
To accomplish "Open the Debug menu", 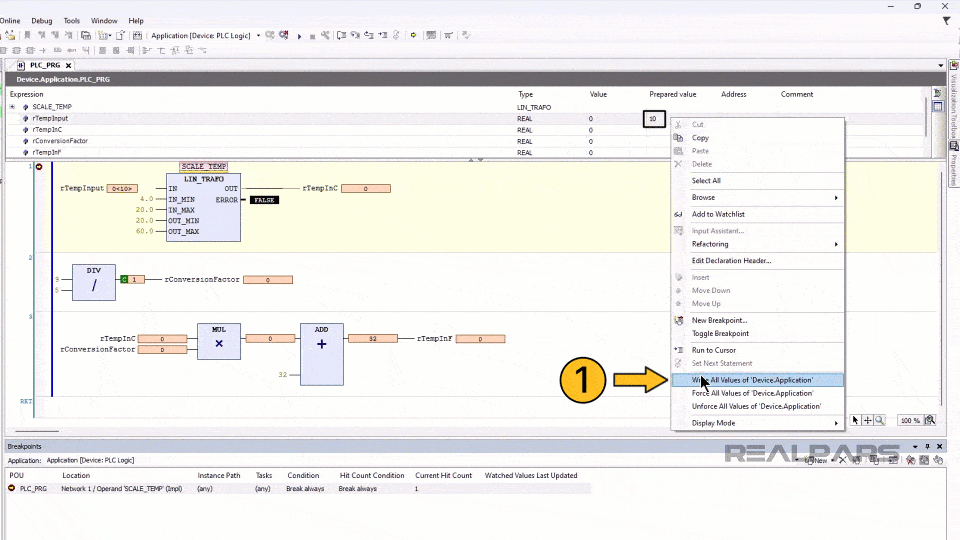I will [42, 21].
